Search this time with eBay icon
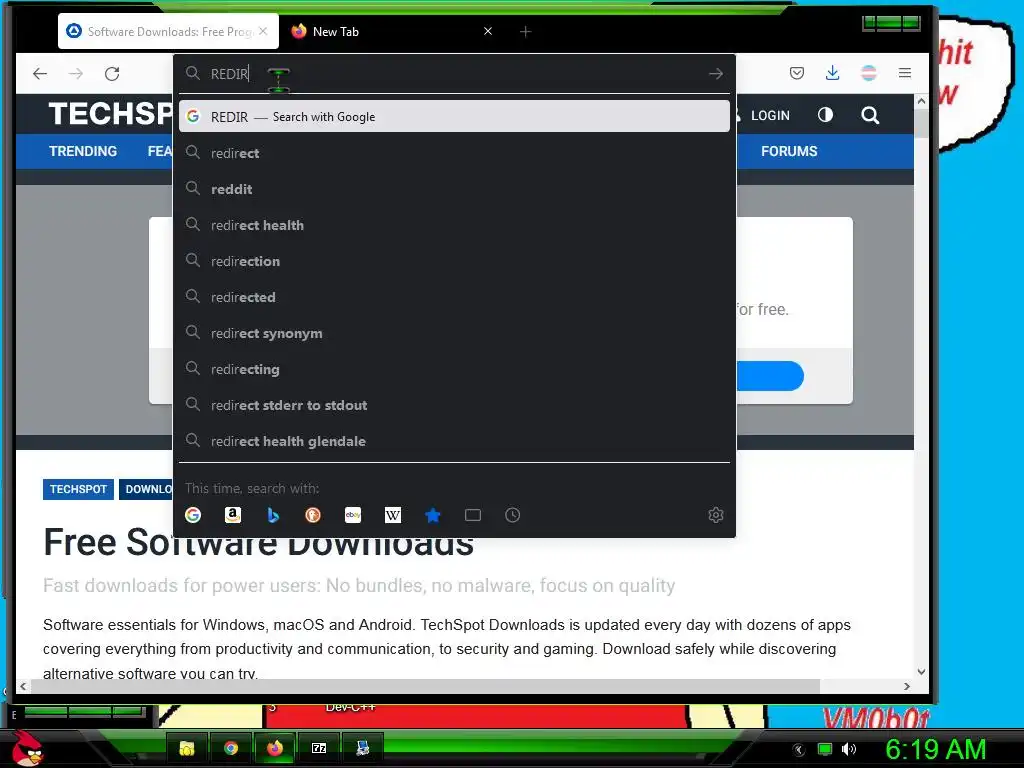 [353, 515]
